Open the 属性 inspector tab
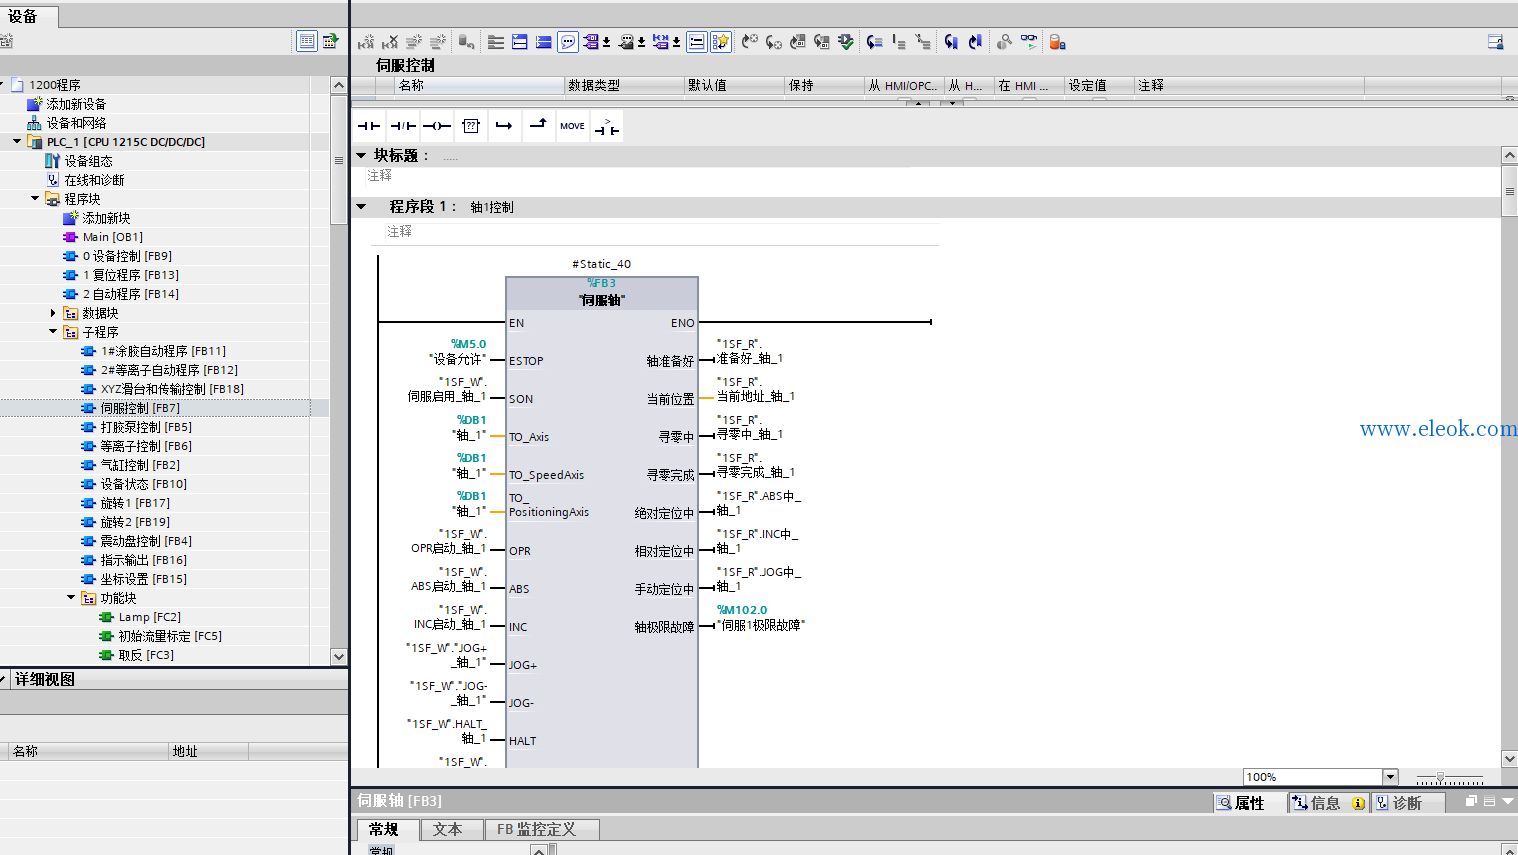 1250,803
